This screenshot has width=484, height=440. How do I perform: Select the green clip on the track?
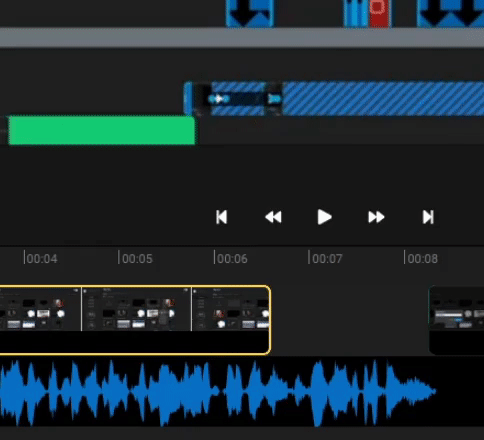(102, 130)
